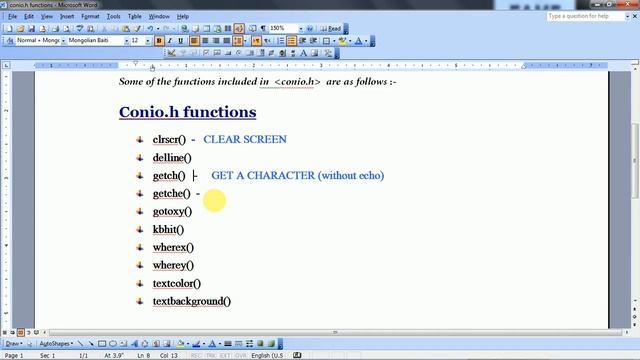Viewport: 640px width, 360px height.
Task: Click the Columns icon
Action: point(227,29)
